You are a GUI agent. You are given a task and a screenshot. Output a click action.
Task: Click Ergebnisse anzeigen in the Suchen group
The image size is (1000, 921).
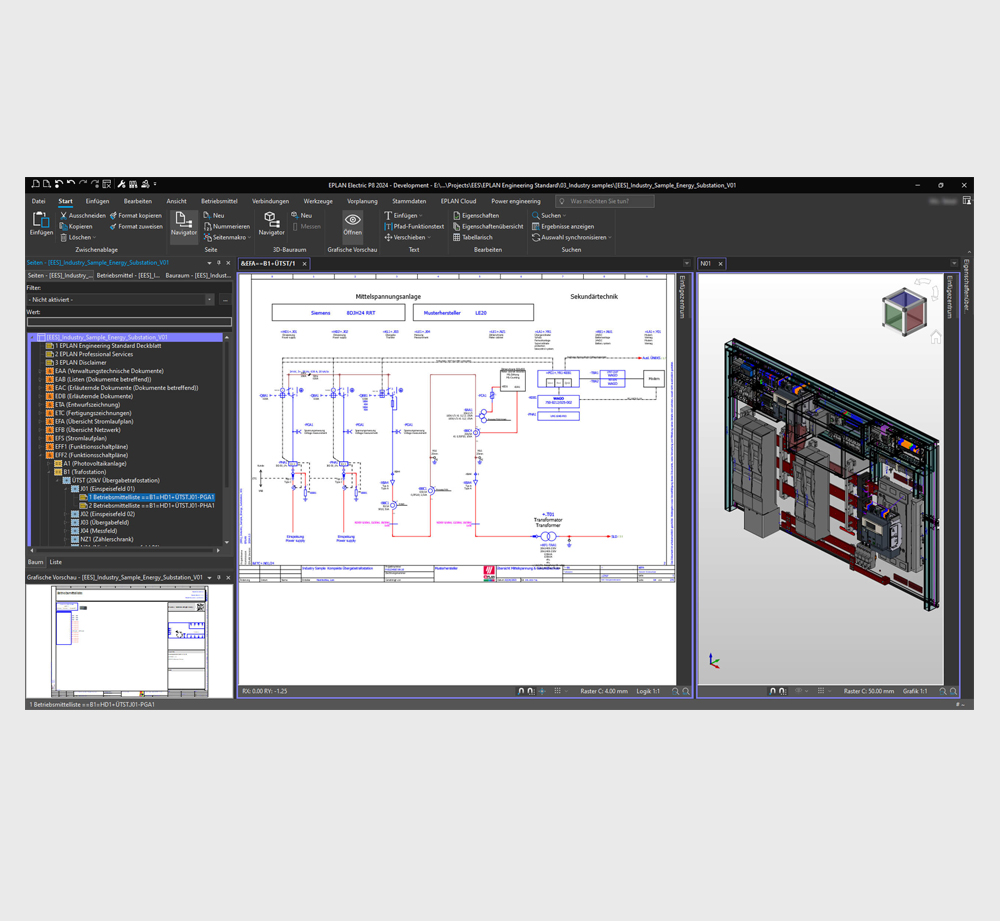coord(563,226)
